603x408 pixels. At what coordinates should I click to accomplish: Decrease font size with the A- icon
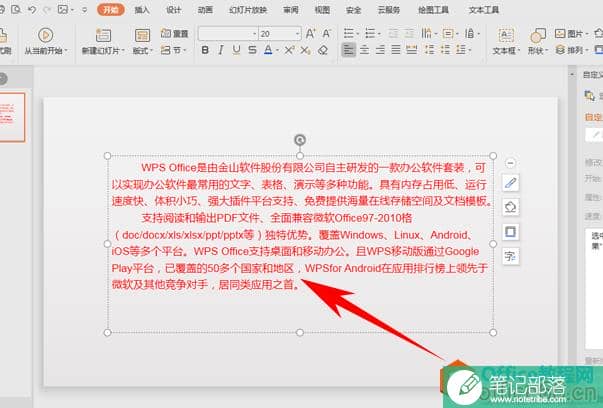point(326,34)
